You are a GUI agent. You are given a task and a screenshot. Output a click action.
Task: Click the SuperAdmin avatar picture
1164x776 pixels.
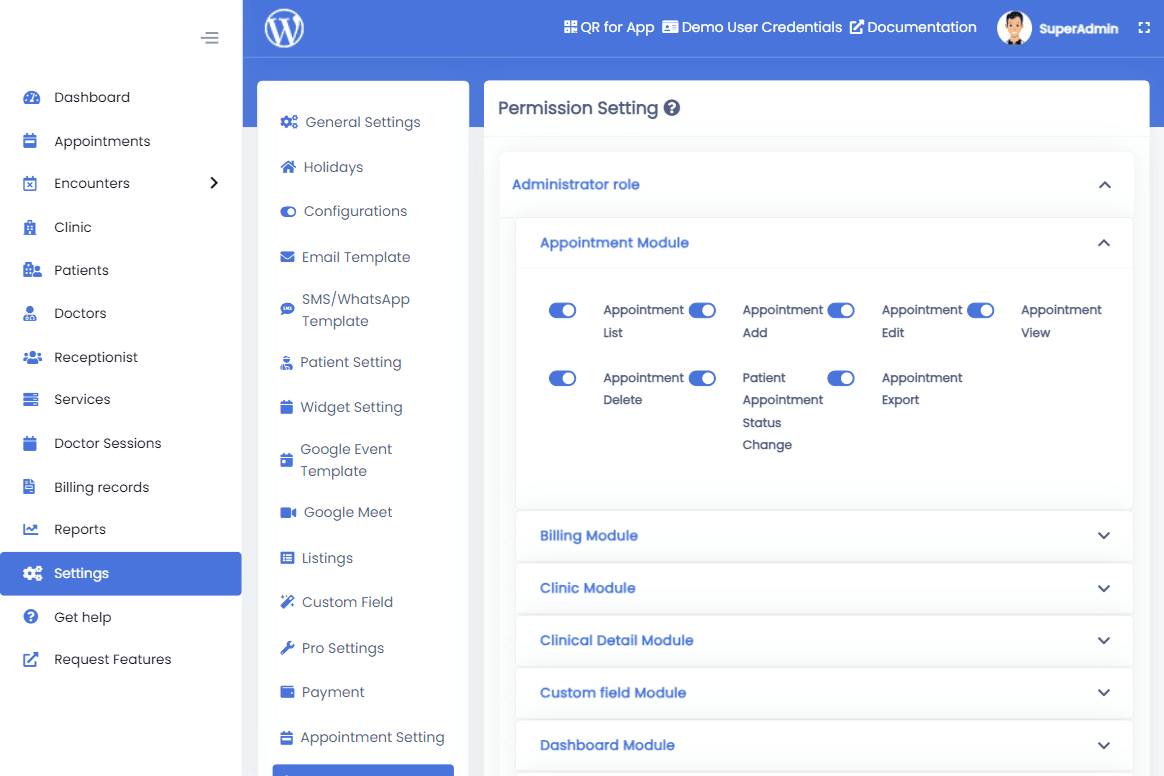tap(1014, 28)
